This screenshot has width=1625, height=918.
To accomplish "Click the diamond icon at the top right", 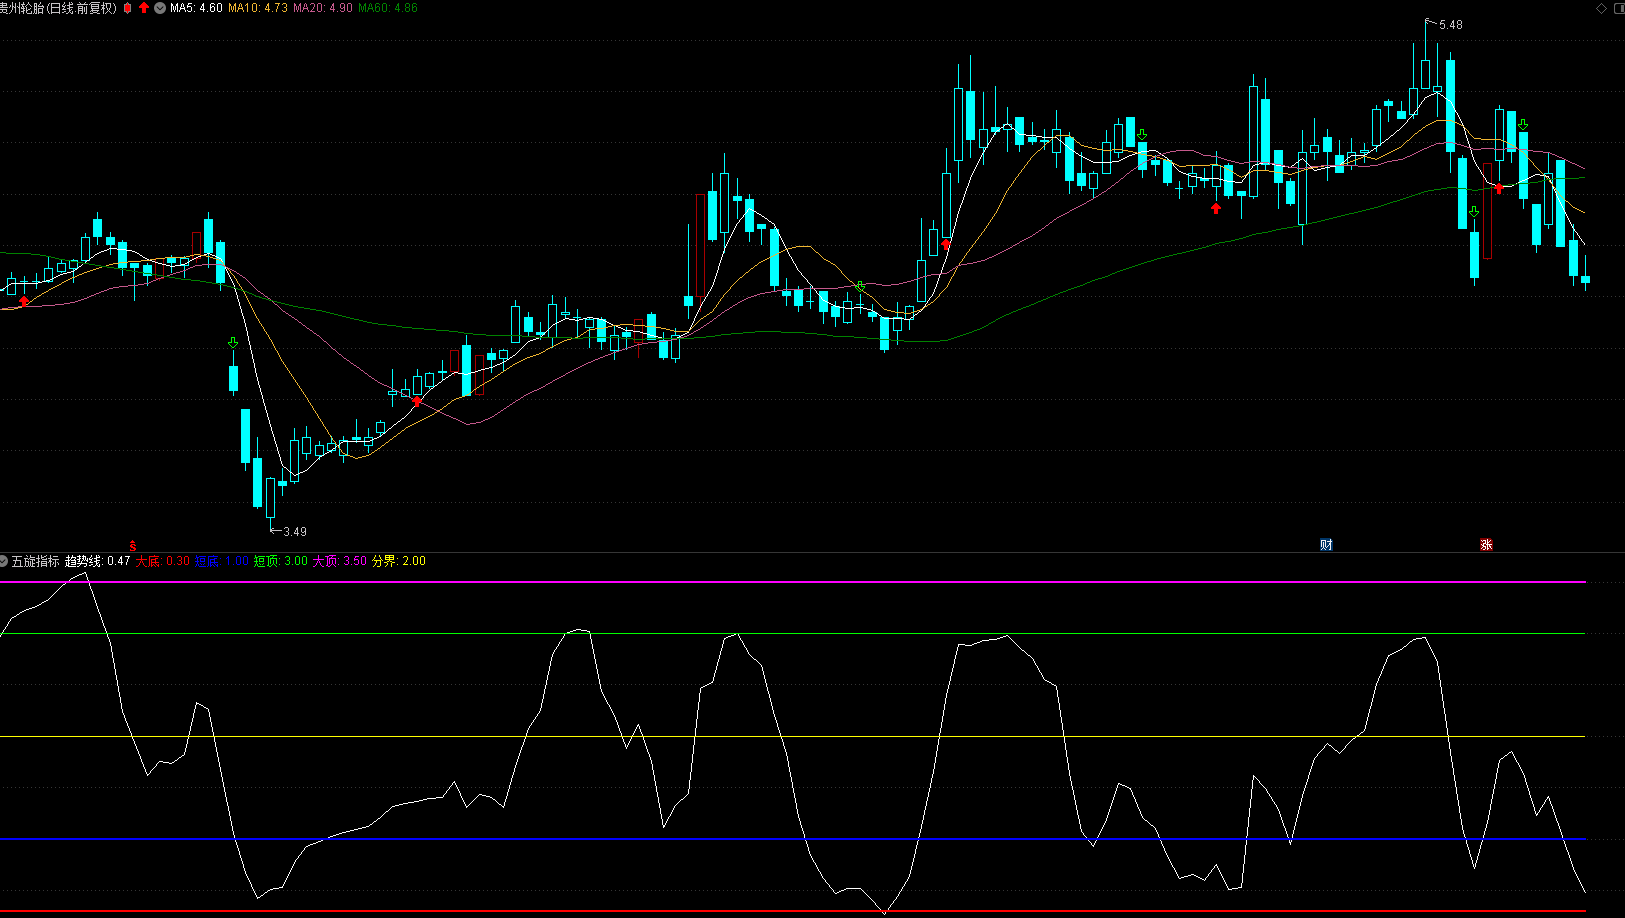I will (x=1601, y=8).
